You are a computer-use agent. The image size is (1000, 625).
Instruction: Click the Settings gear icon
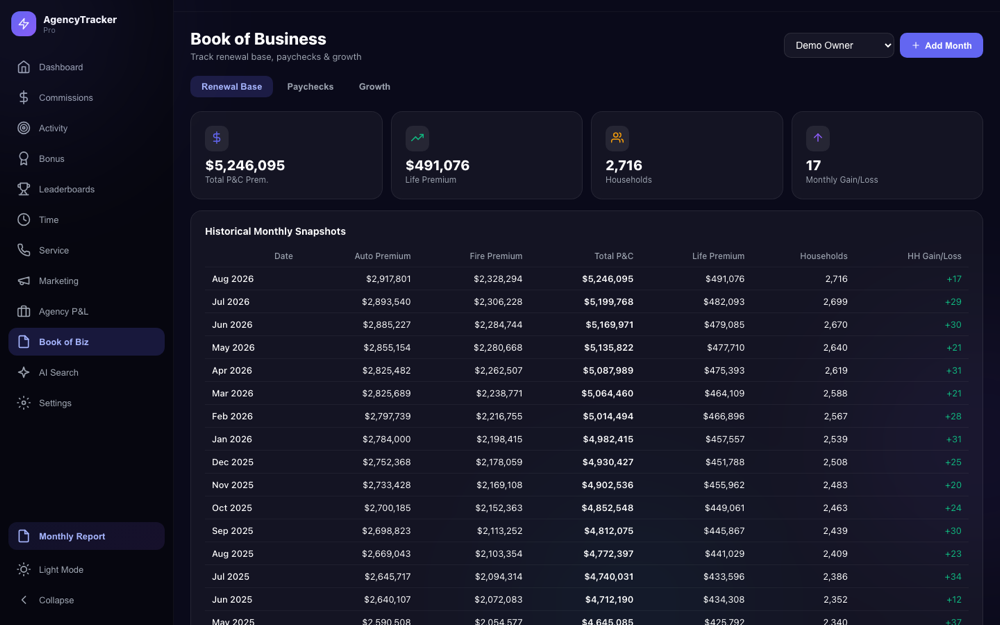(x=24, y=403)
